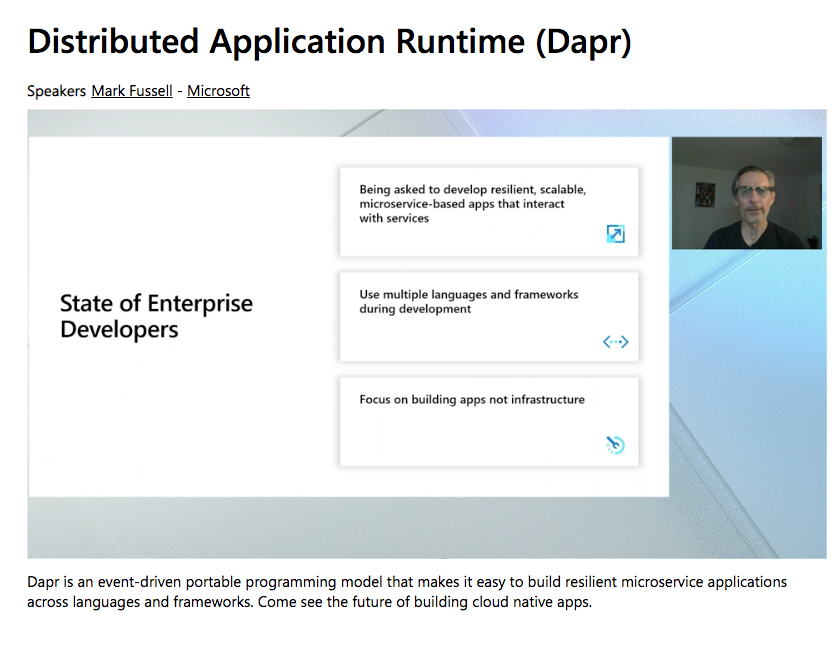836x669 pixels.
Task: Click the Focus on building apps card
Action: coord(489,420)
